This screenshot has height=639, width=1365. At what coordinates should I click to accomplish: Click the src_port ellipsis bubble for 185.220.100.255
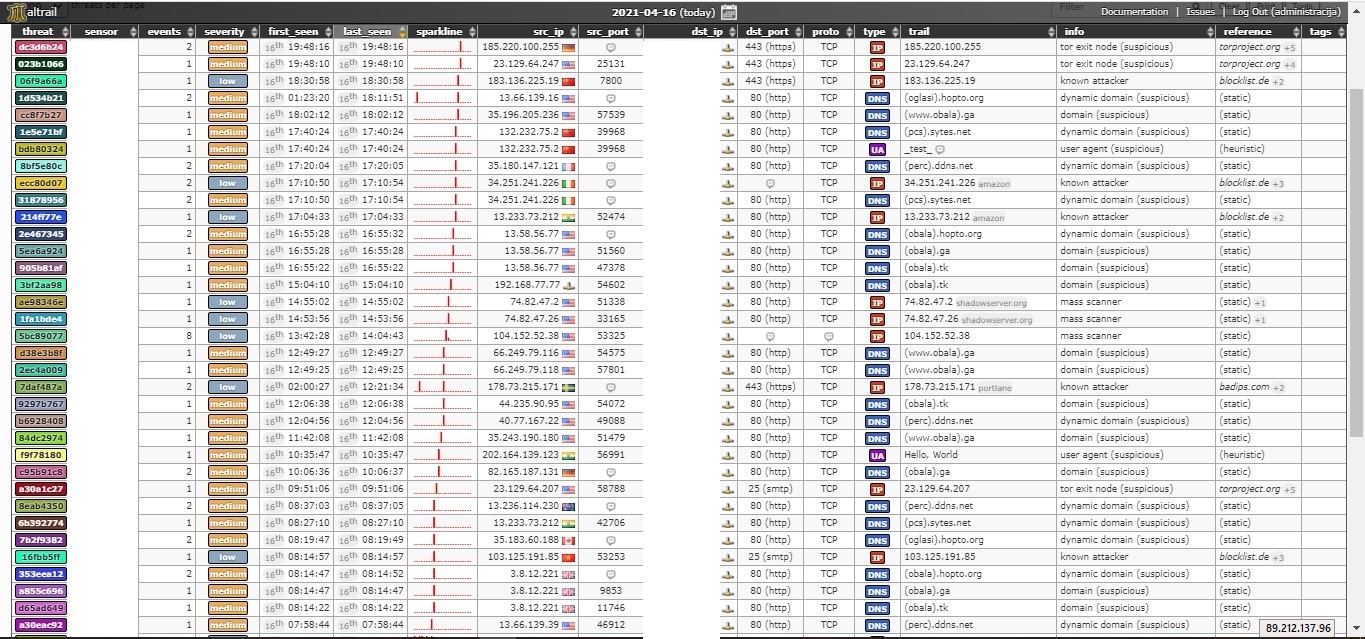611,47
